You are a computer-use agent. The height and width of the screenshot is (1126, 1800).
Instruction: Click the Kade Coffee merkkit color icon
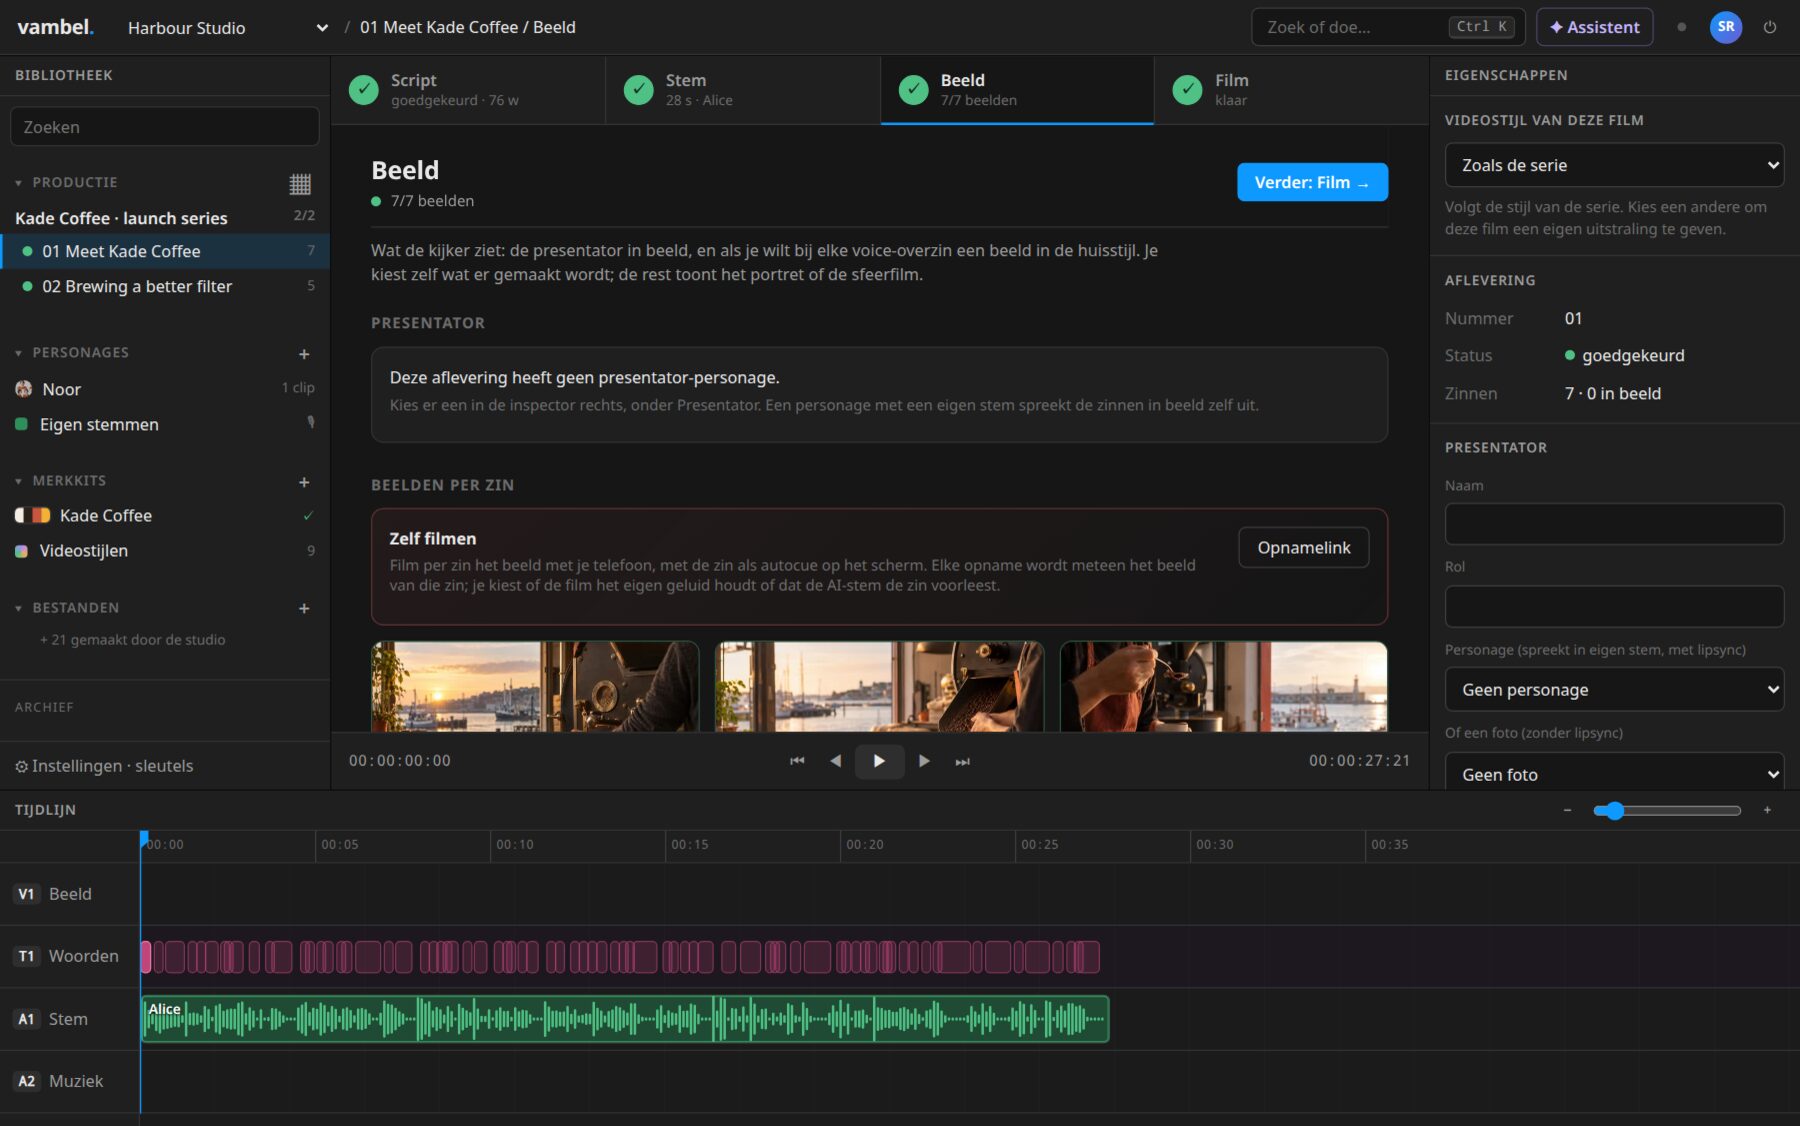point(32,515)
